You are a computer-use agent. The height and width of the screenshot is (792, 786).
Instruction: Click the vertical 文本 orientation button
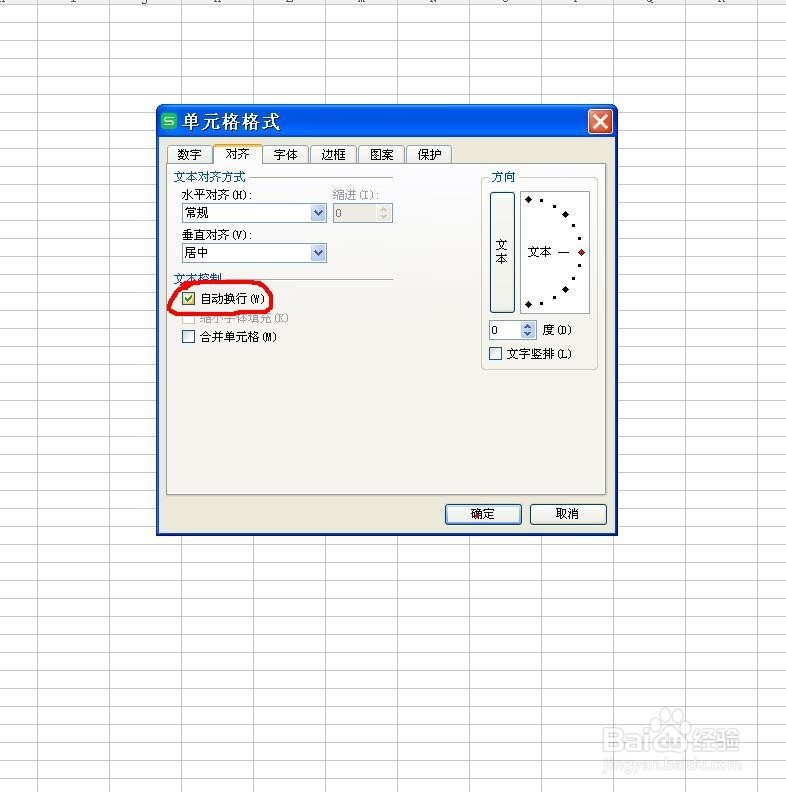(502, 252)
